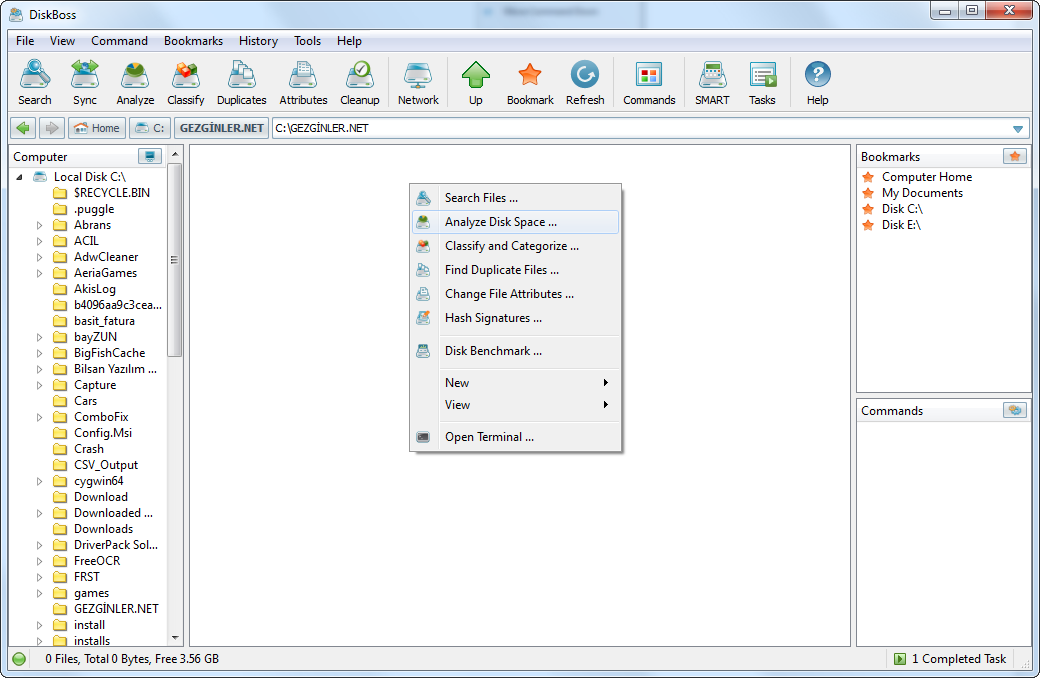Viewport: 1040px width, 678px height.
Task: Click the green status indicator icon
Action: point(19,659)
